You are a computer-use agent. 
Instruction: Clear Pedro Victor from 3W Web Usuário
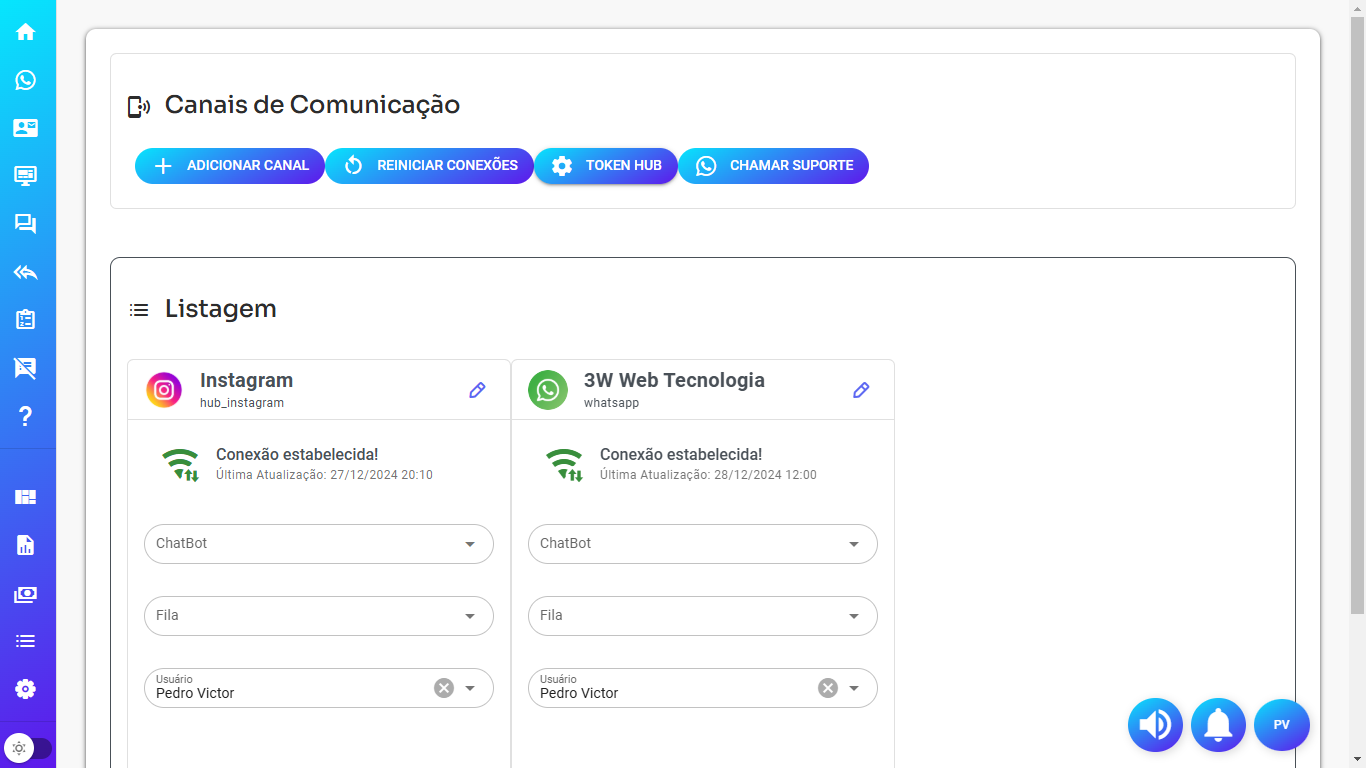(828, 688)
